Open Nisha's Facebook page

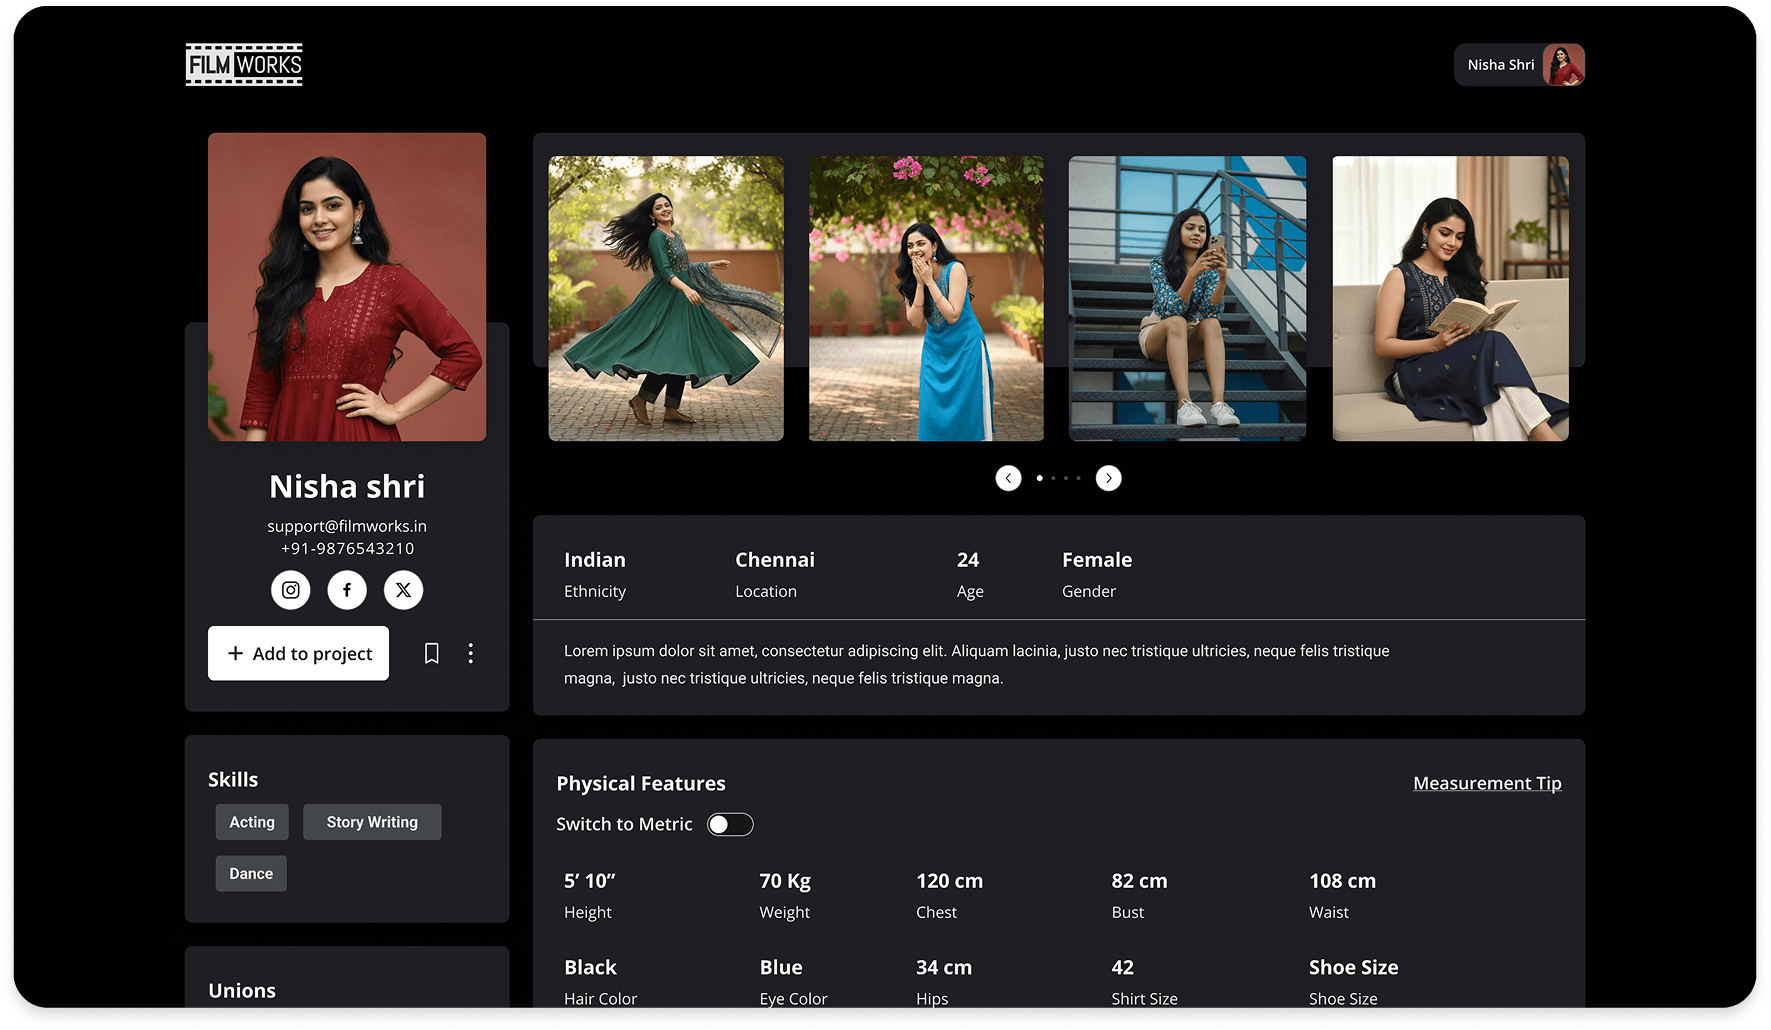point(347,590)
